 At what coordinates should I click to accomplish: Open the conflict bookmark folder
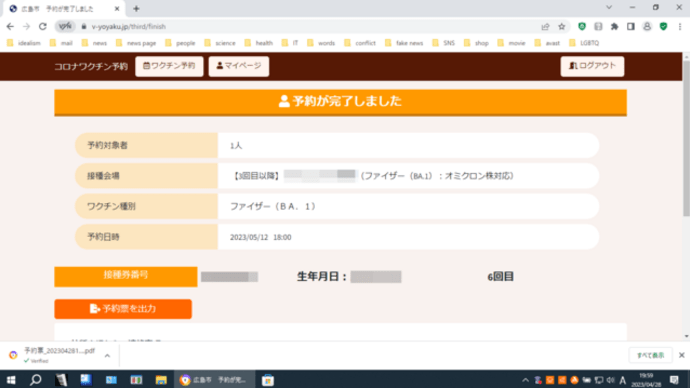(x=360, y=43)
